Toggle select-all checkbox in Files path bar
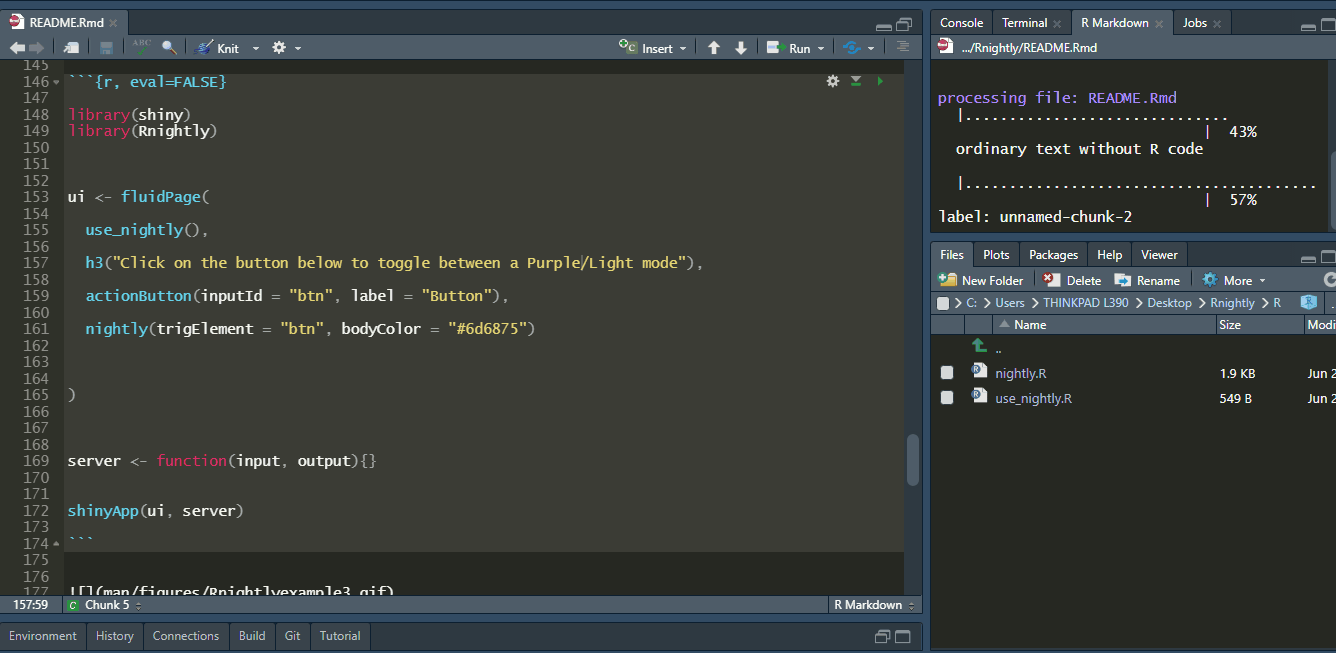Viewport: 1336px width, 653px height. pos(943,303)
